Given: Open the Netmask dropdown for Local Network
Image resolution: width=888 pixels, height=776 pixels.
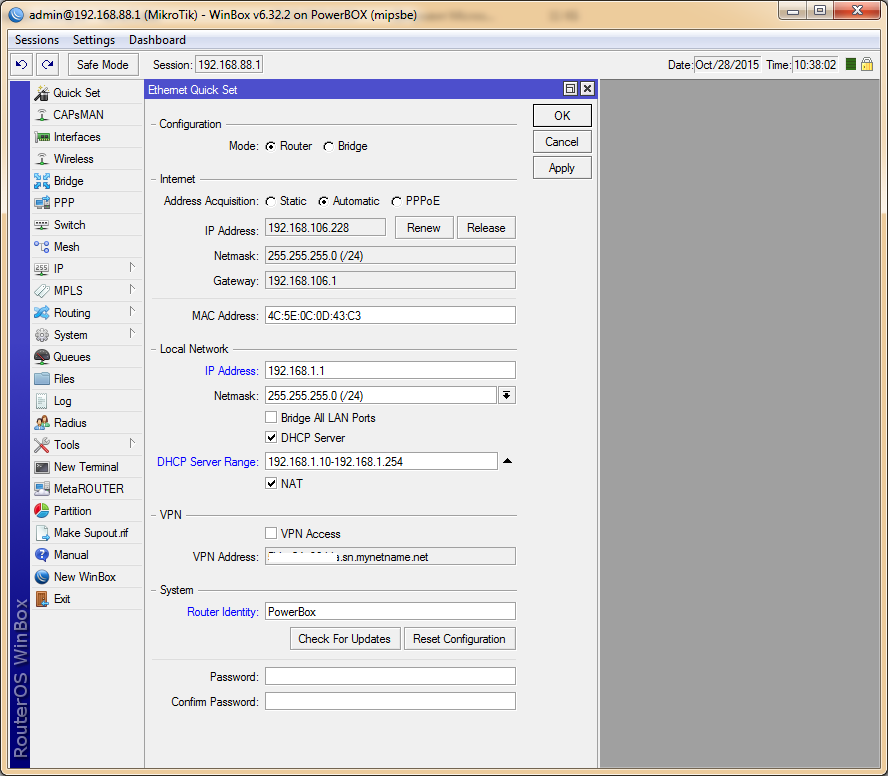Looking at the screenshot, I should [x=507, y=396].
